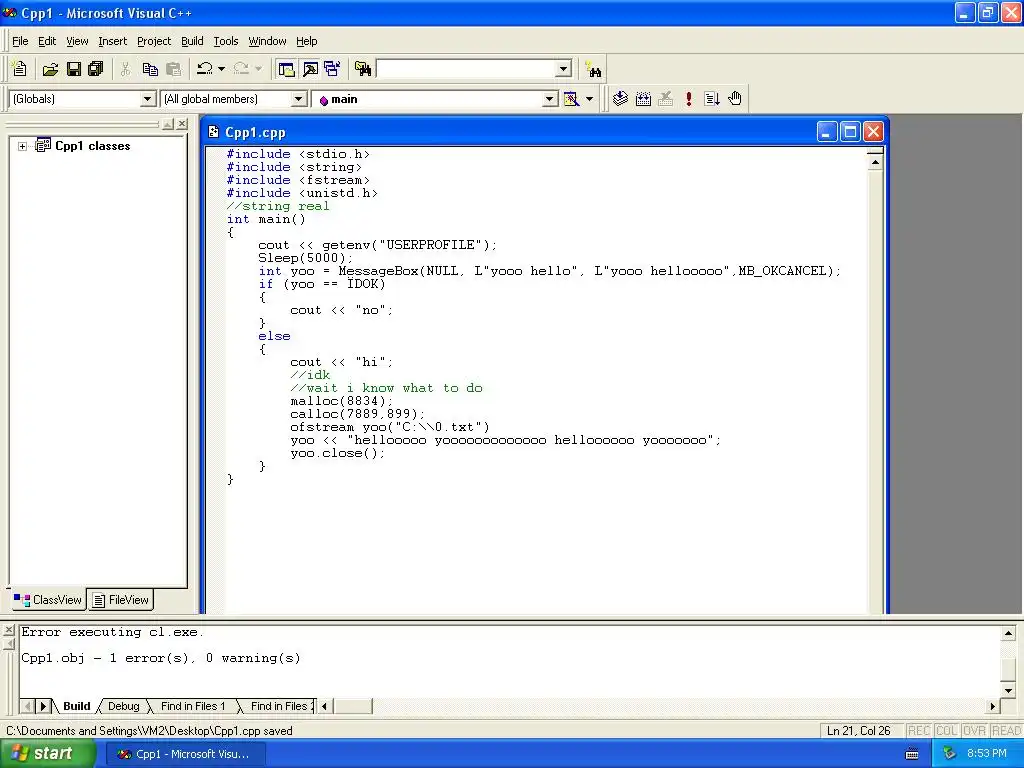Open the Window menu

pos(267,41)
